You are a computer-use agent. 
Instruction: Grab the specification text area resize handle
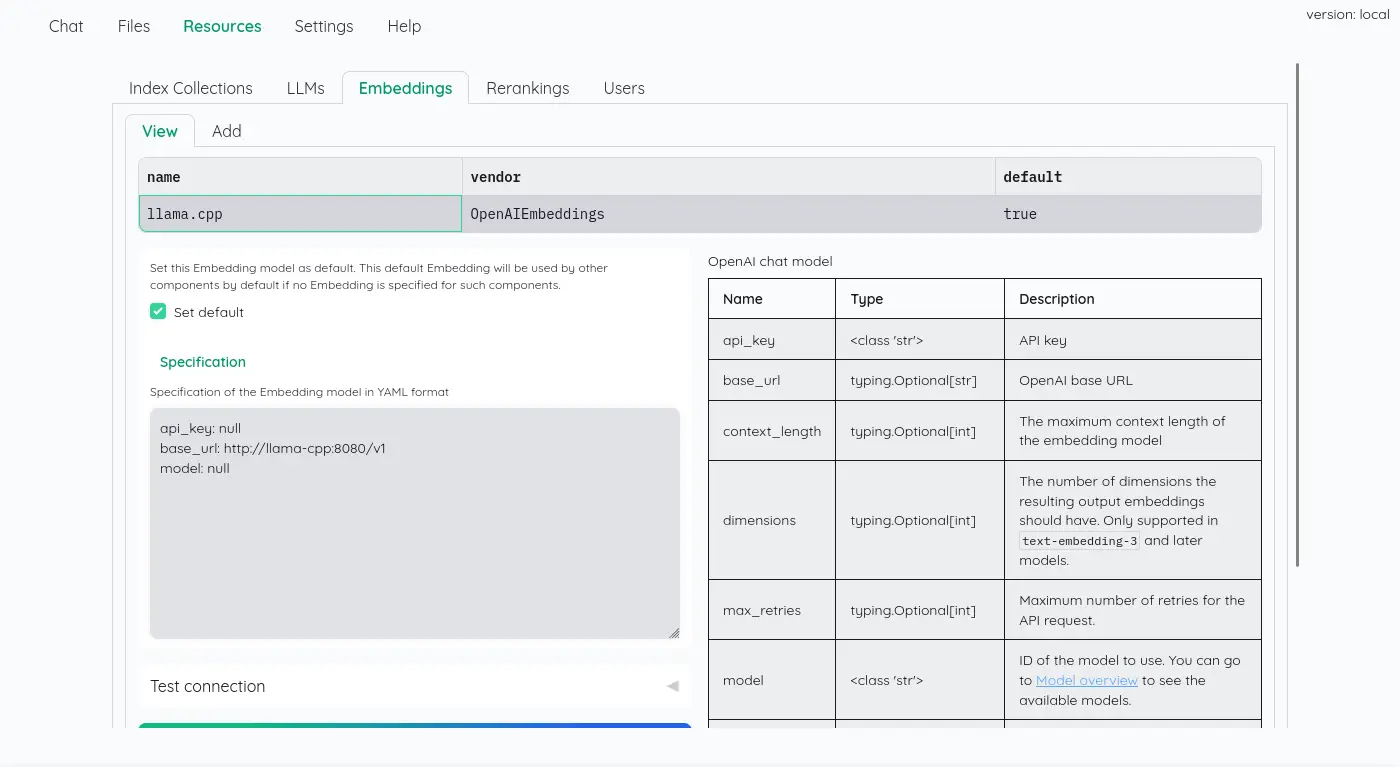pos(674,632)
